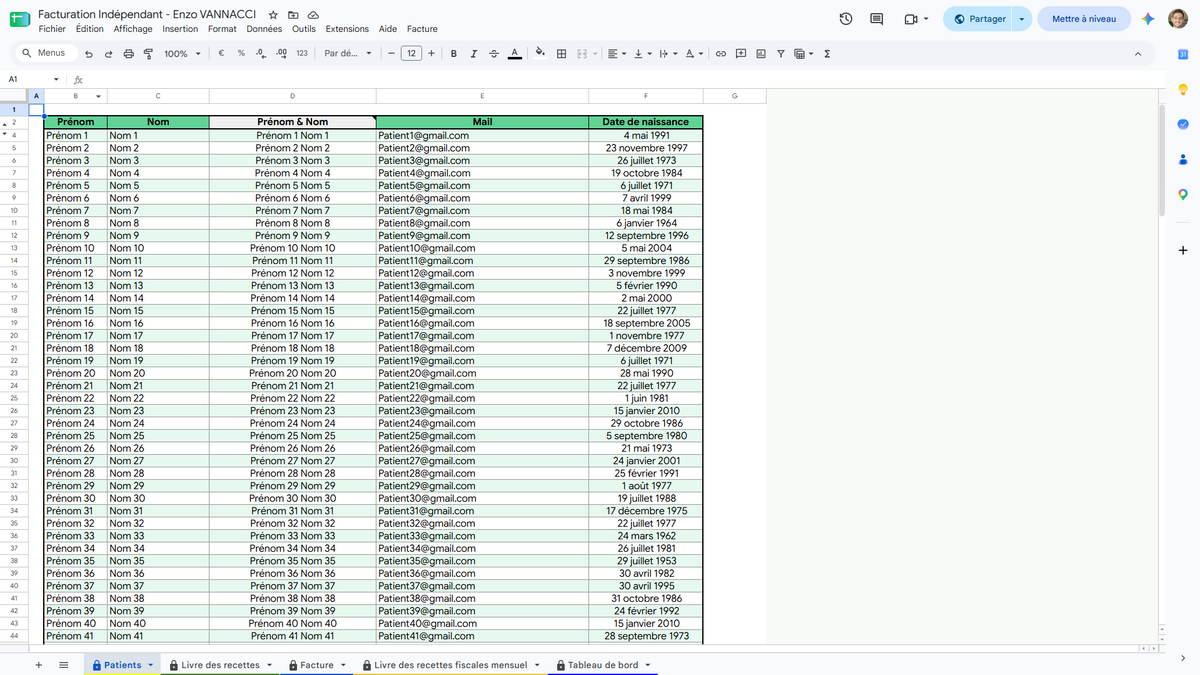Open the Données menu
Image resolution: width=1200 pixels, height=675 pixels.
[264, 29]
